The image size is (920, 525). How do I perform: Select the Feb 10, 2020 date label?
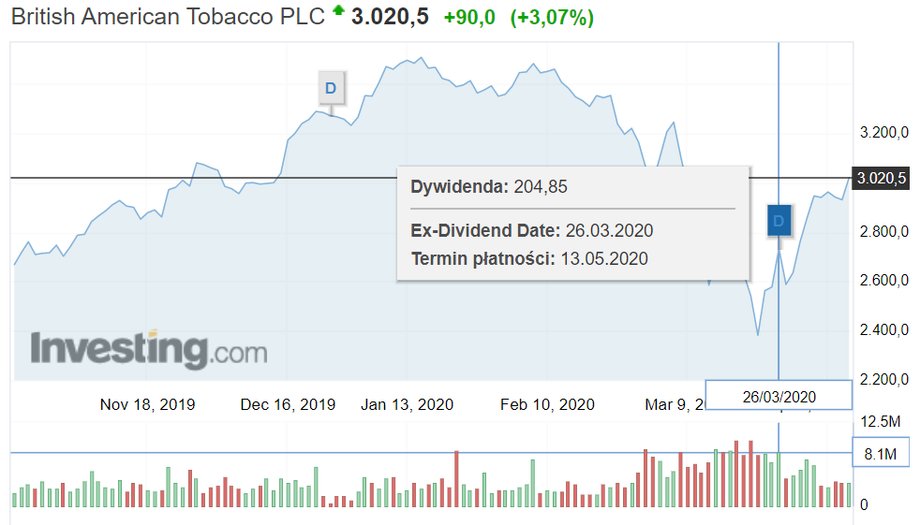[547, 404]
